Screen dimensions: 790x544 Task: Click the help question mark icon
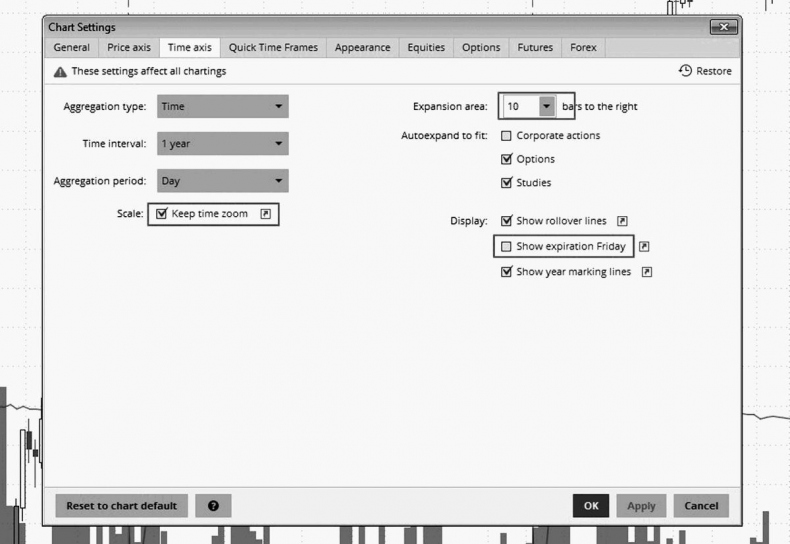click(x=213, y=506)
